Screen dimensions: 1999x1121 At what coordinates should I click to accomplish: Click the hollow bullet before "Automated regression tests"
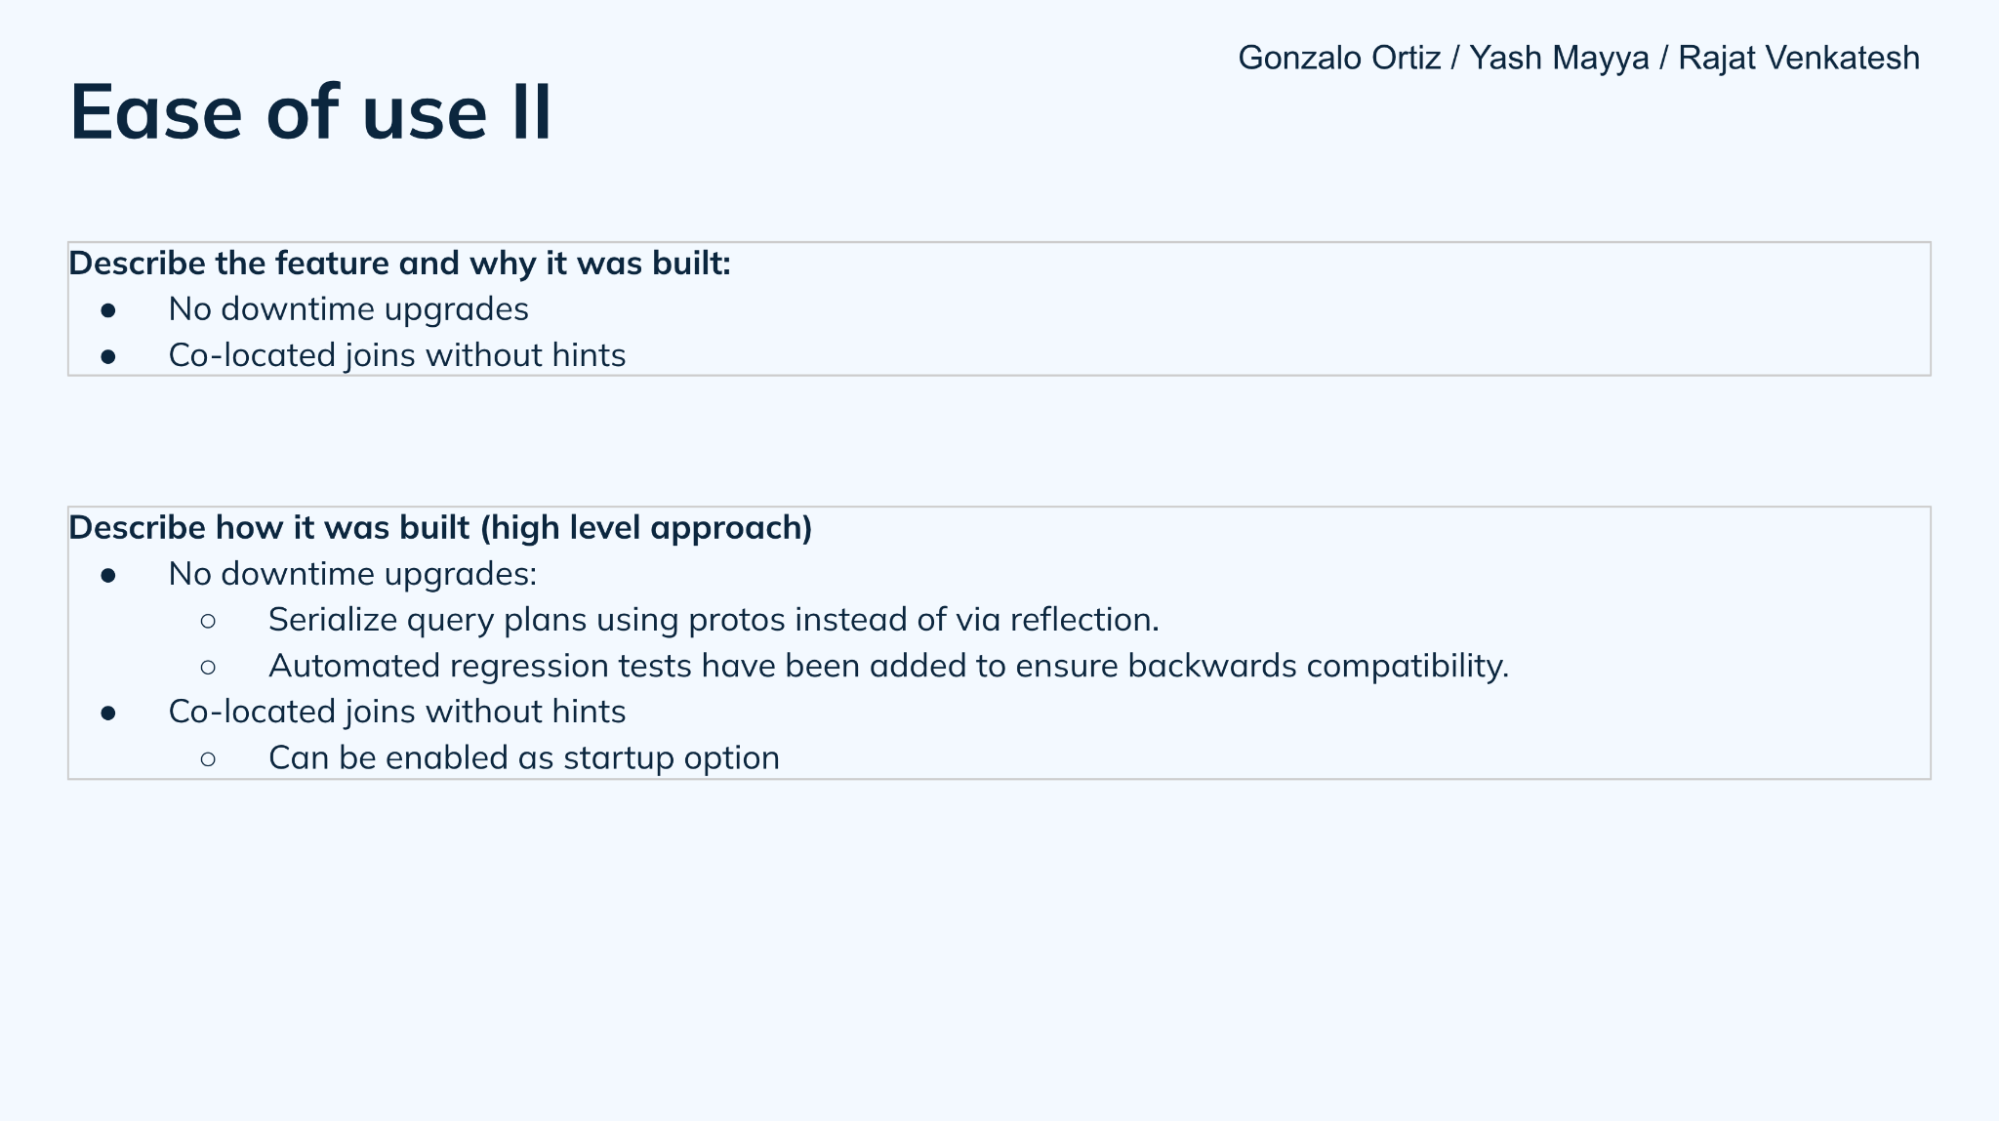(208, 667)
